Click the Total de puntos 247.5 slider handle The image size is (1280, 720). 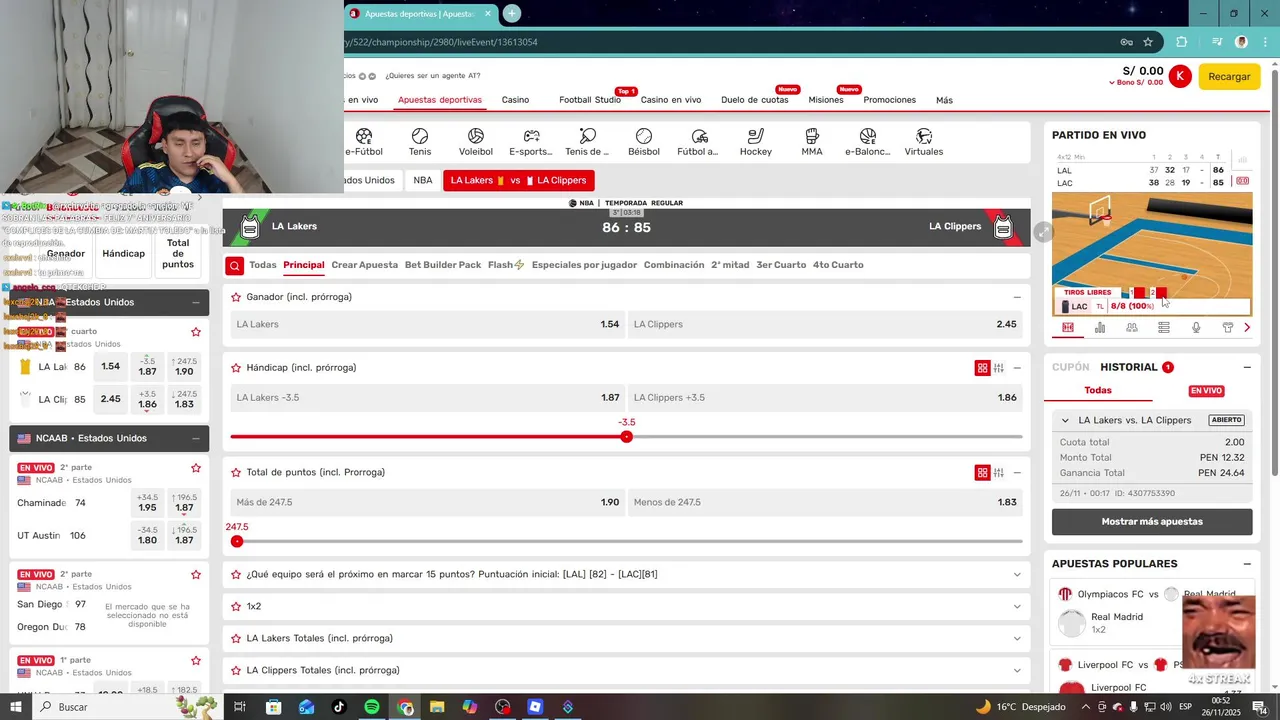pyautogui.click(x=237, y=541)
